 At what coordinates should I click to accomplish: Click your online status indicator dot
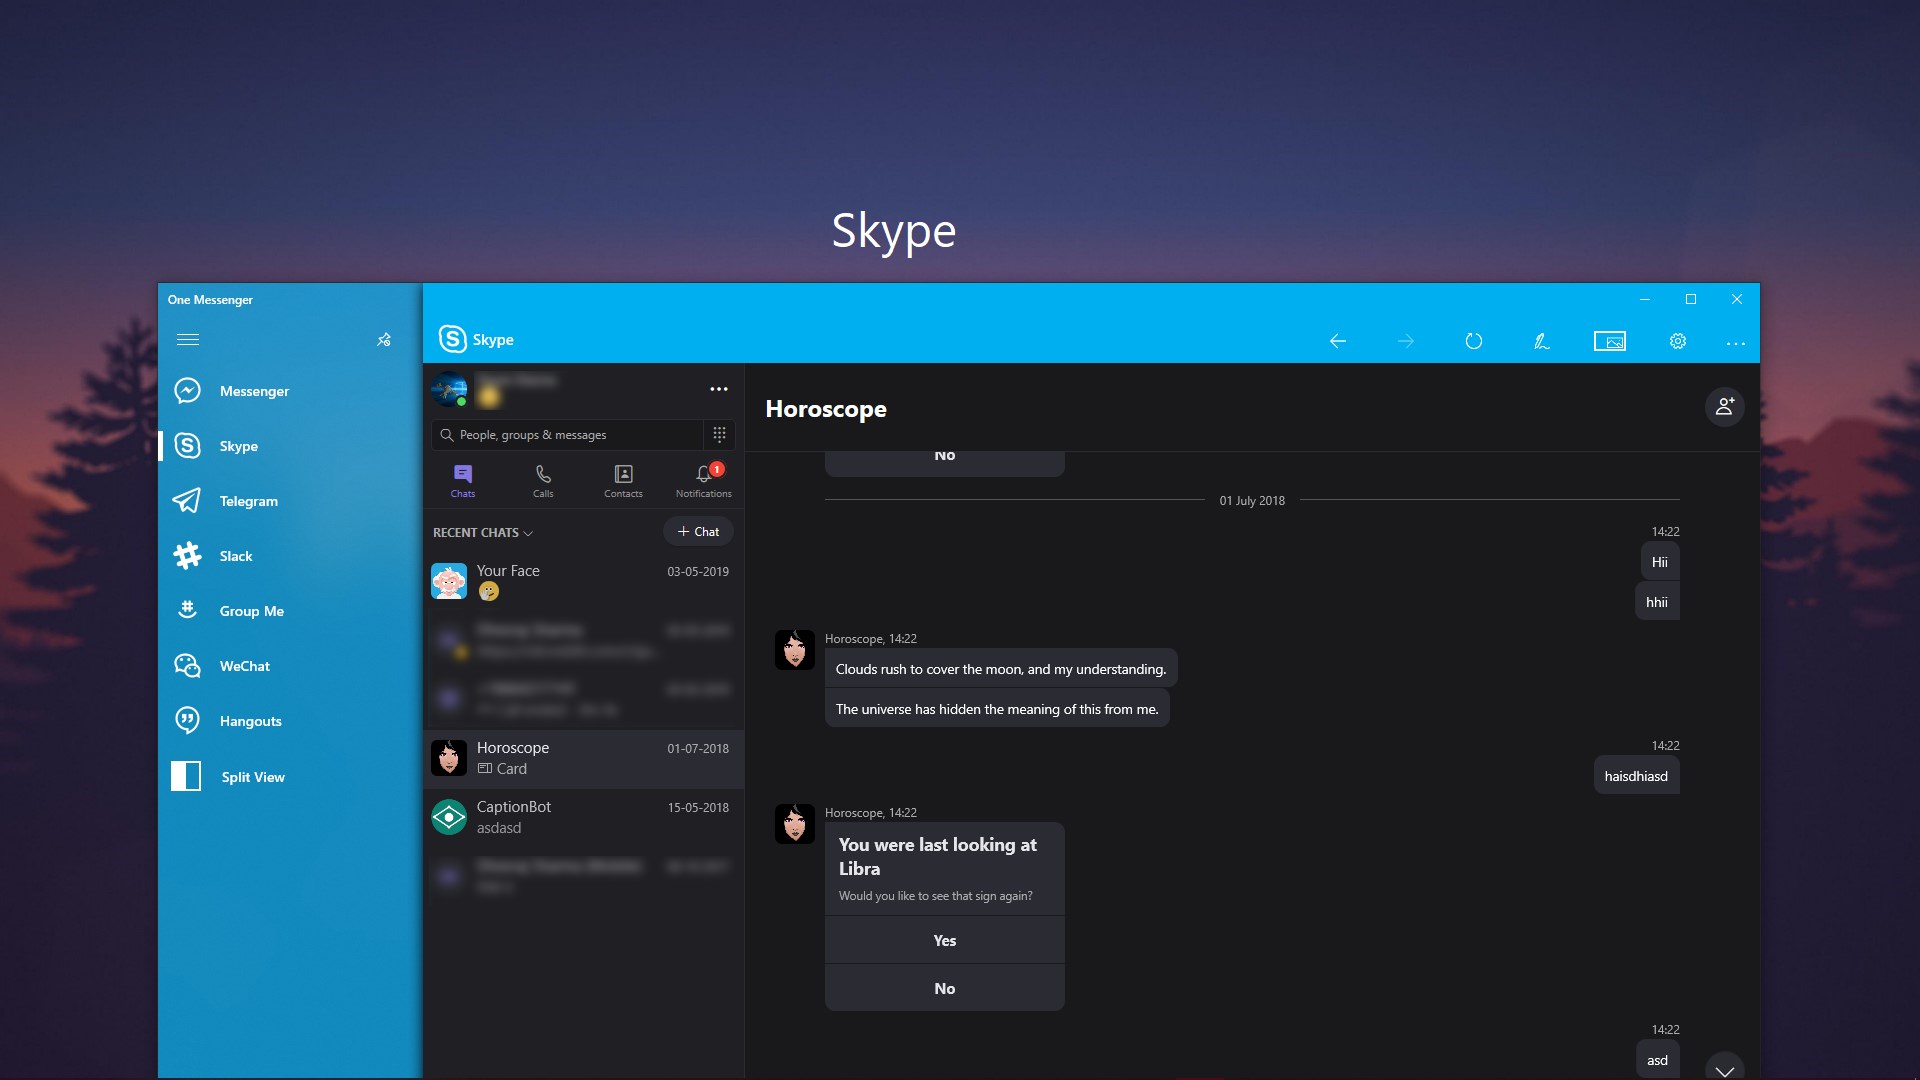(x=463, y=401)
